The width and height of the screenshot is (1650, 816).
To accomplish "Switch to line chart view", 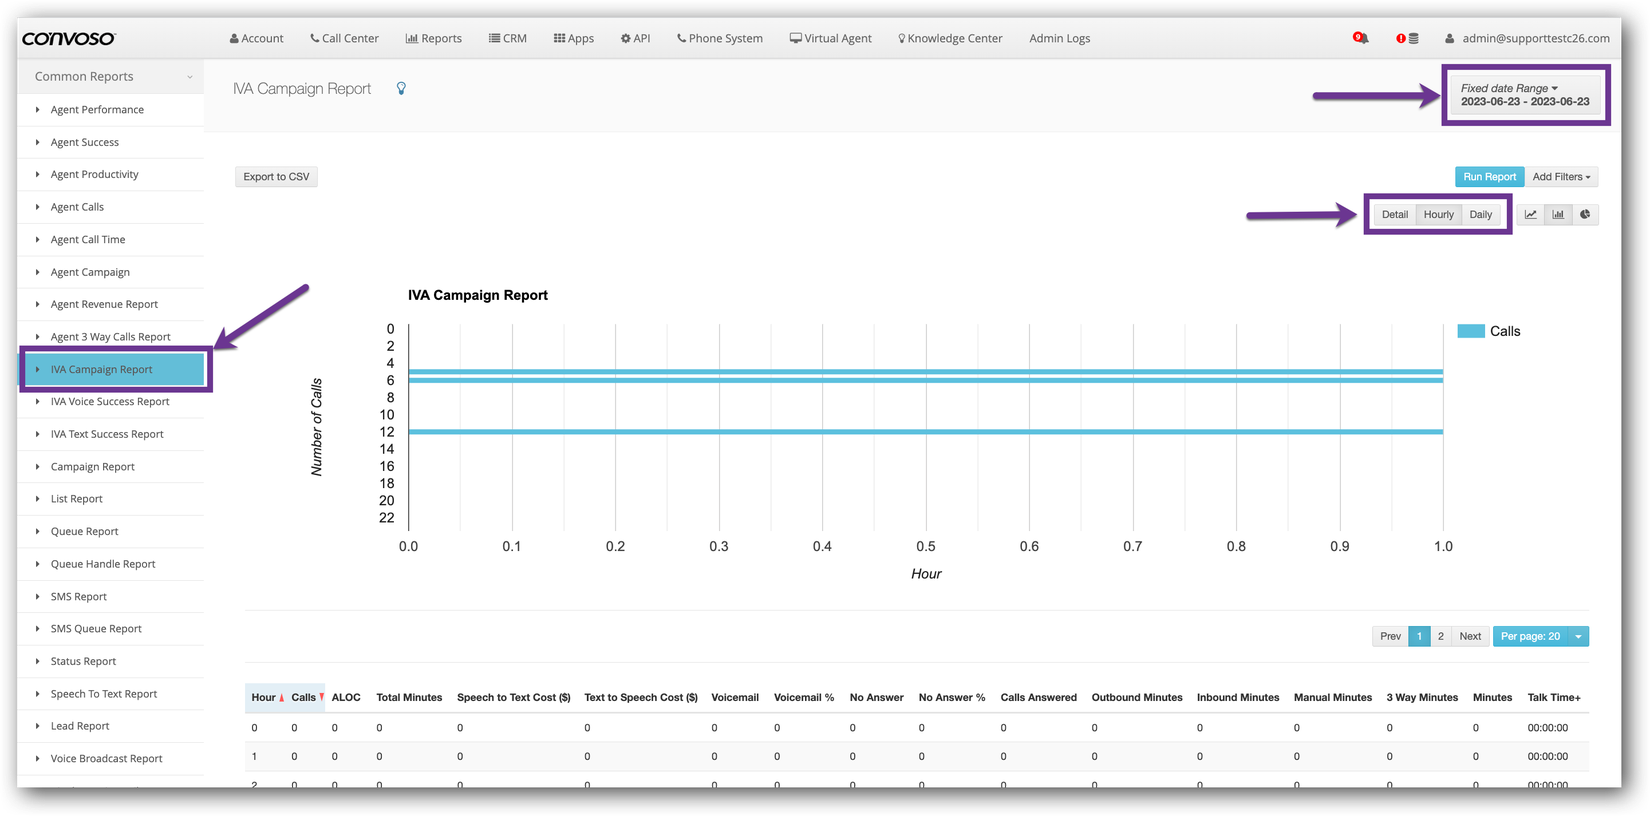I will tap(1530, 215).
